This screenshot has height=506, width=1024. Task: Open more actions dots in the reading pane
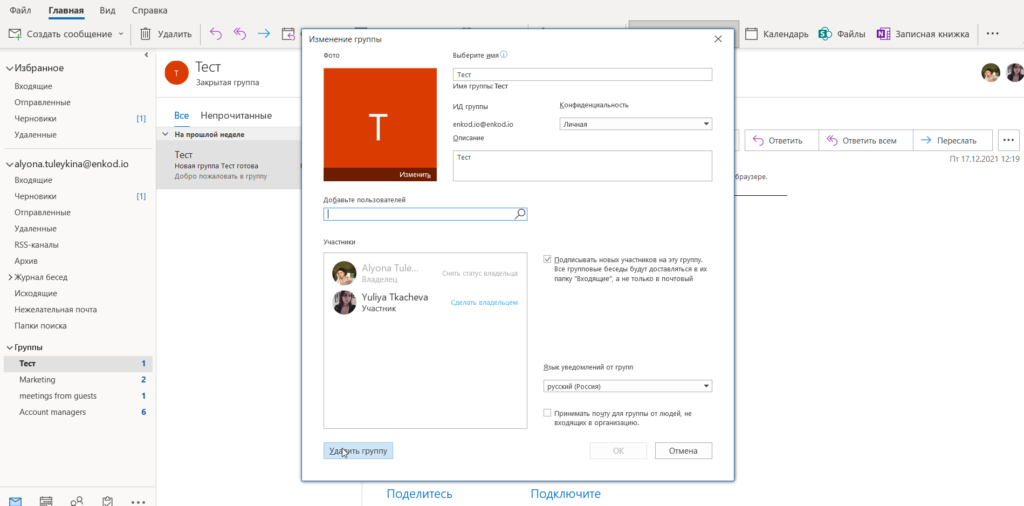(1009, 140)
